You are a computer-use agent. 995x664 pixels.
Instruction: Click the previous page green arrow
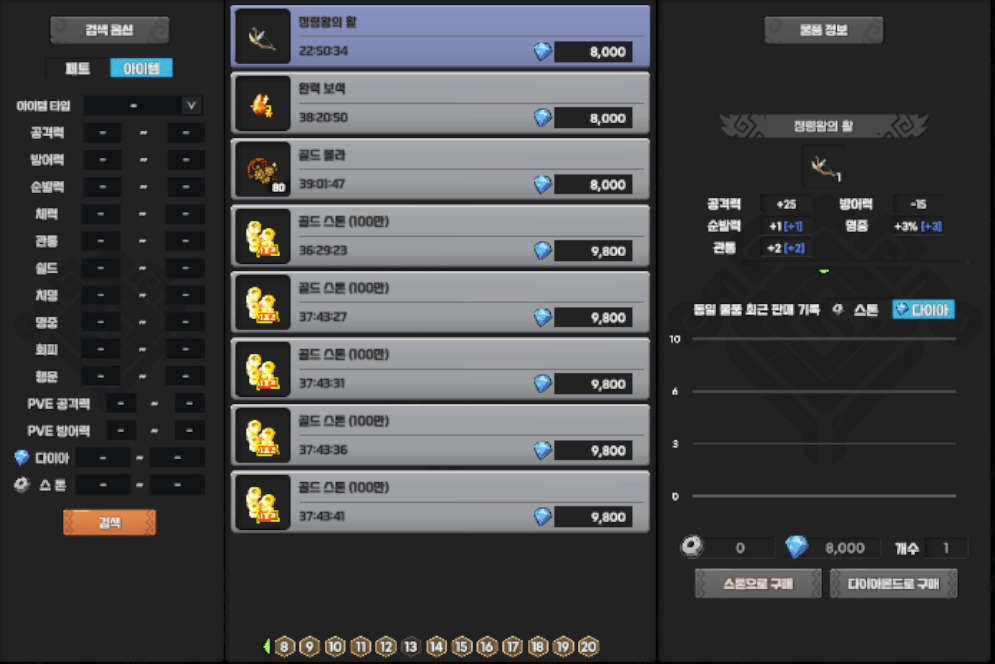[267, 647]
